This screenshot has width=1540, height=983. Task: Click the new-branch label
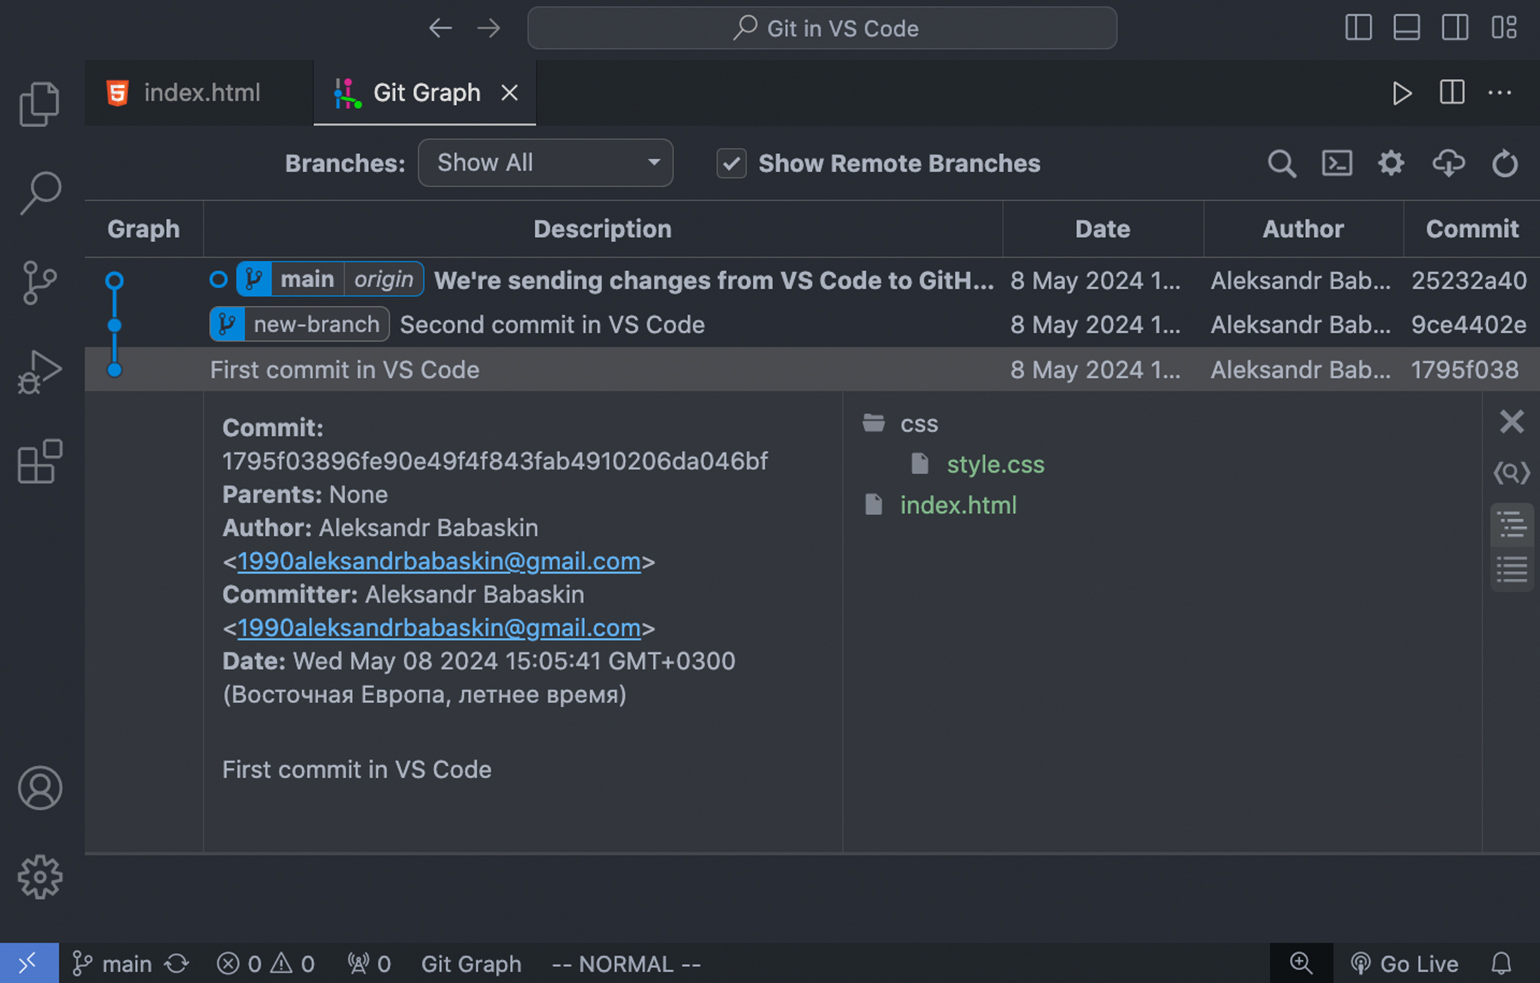click(x=299, y=324)
